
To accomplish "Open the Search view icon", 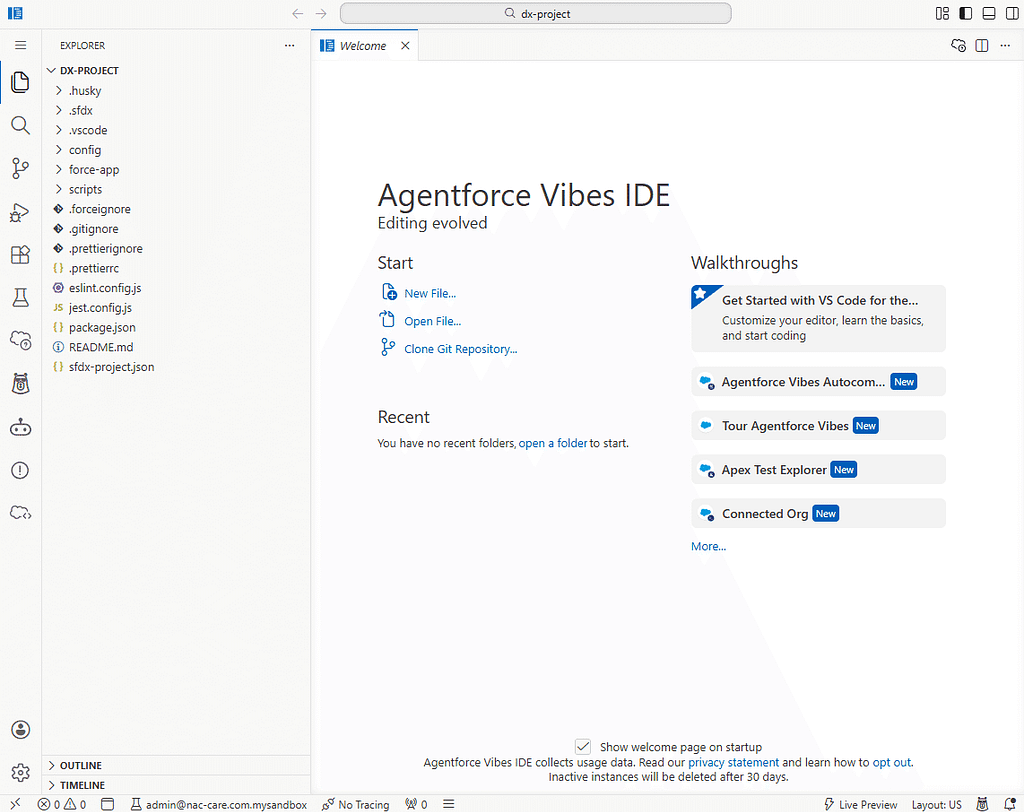I will (20, 125).
